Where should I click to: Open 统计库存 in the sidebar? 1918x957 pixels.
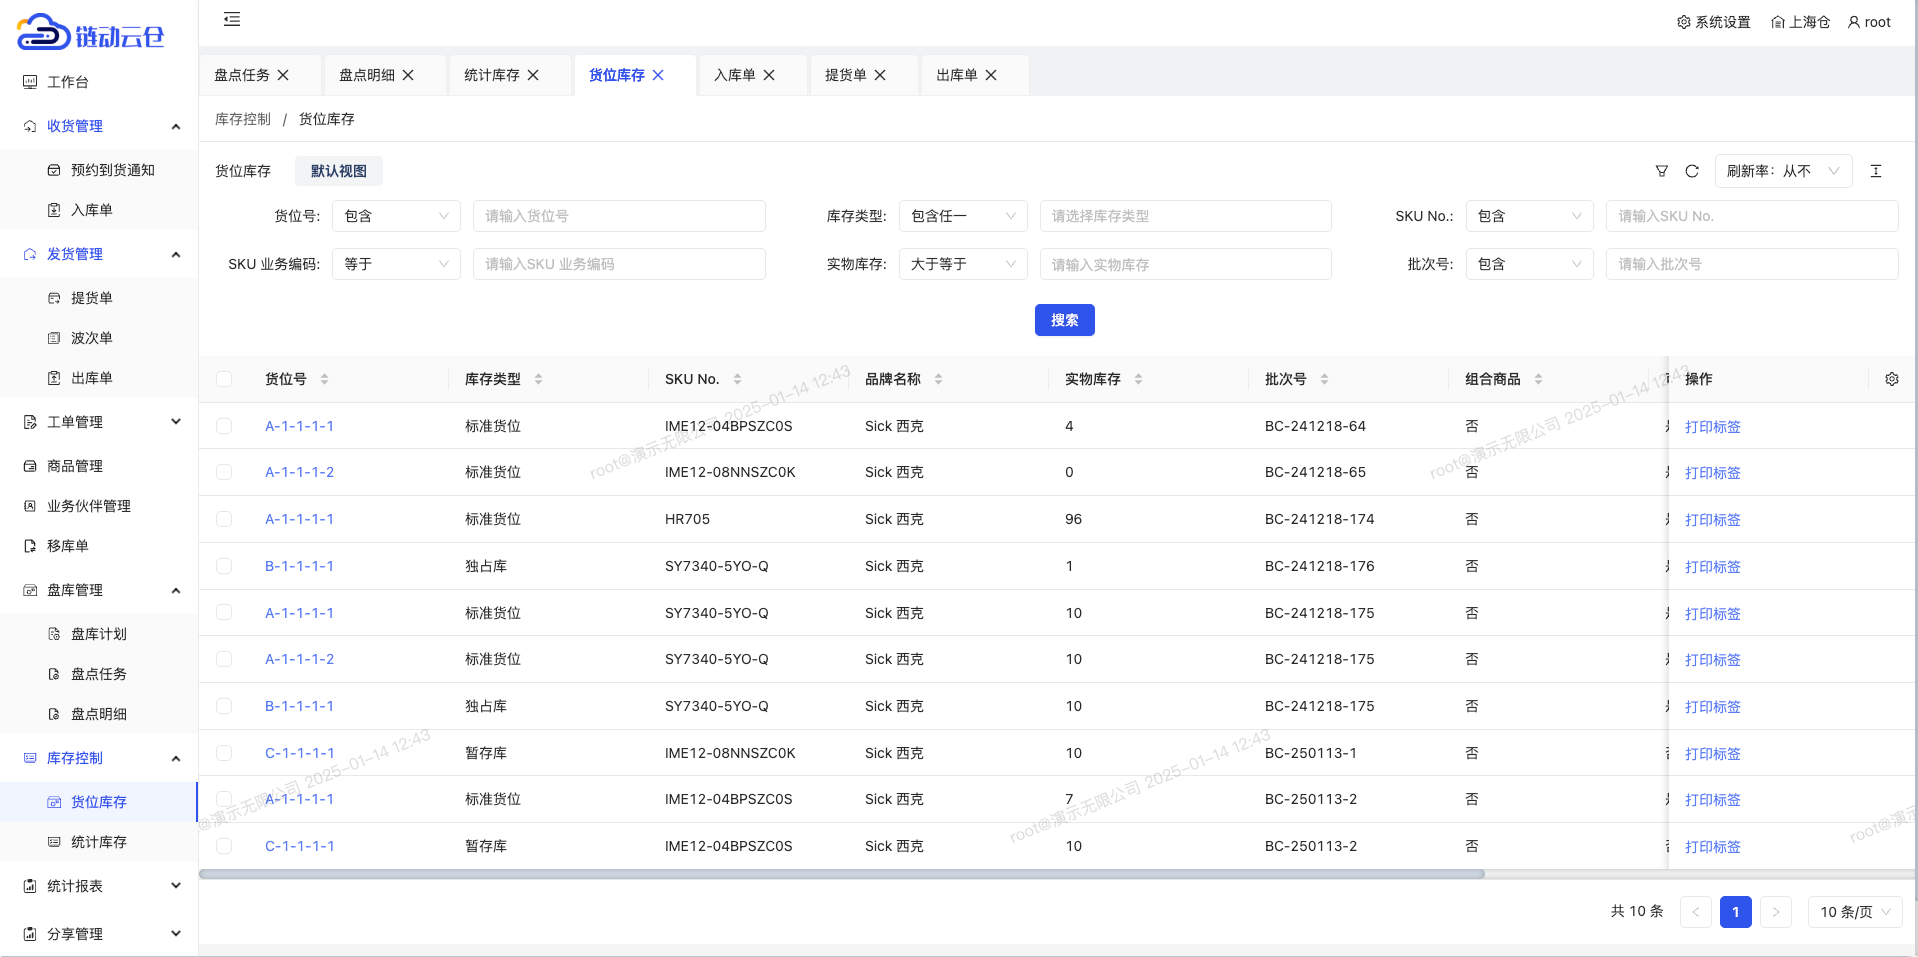98,842
